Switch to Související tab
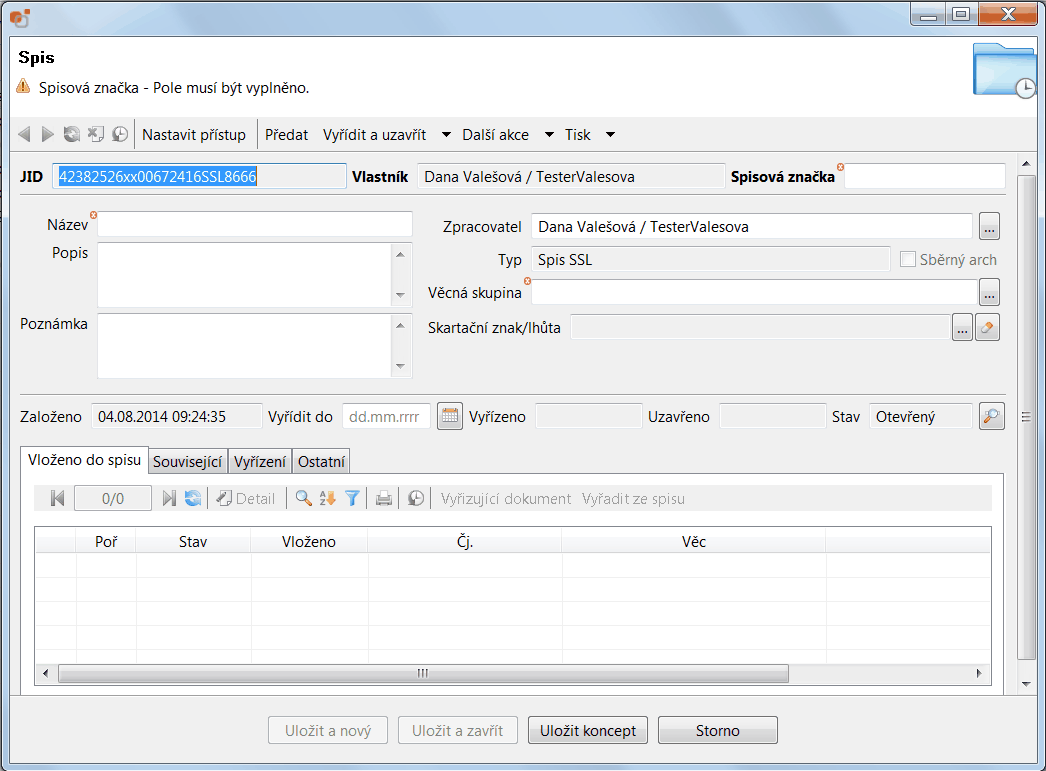Image resolution: width=1046 pixels, height=771 pixels. click(x=187, y=462)
